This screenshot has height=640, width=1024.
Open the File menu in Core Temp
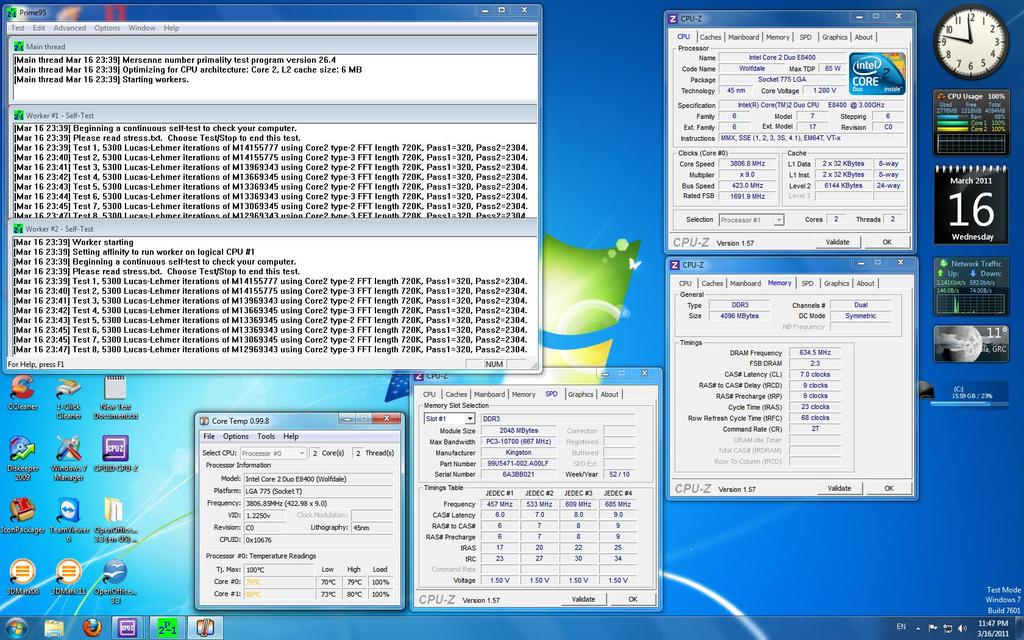(x=209, y=436)
